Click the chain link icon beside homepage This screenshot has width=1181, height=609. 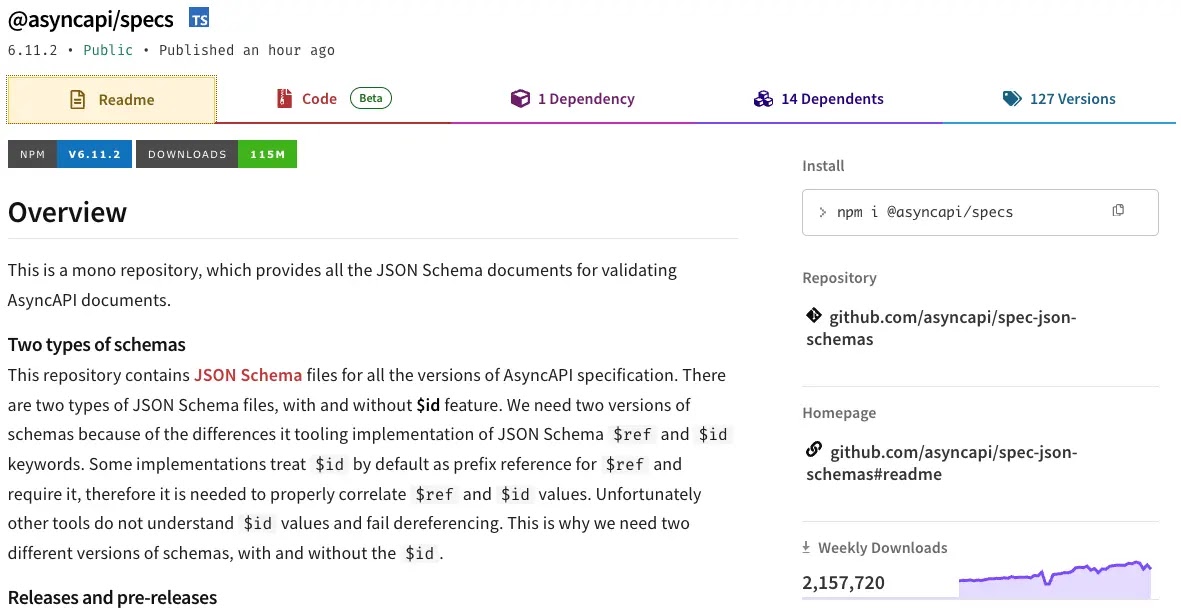tap(813, 450)
